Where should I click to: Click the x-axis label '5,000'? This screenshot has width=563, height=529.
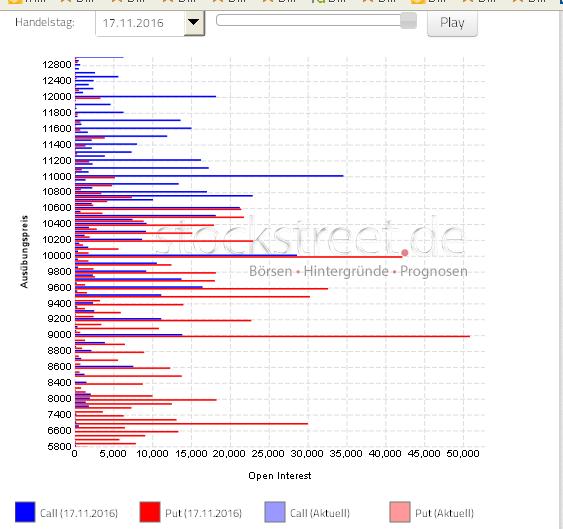point(113,454)
